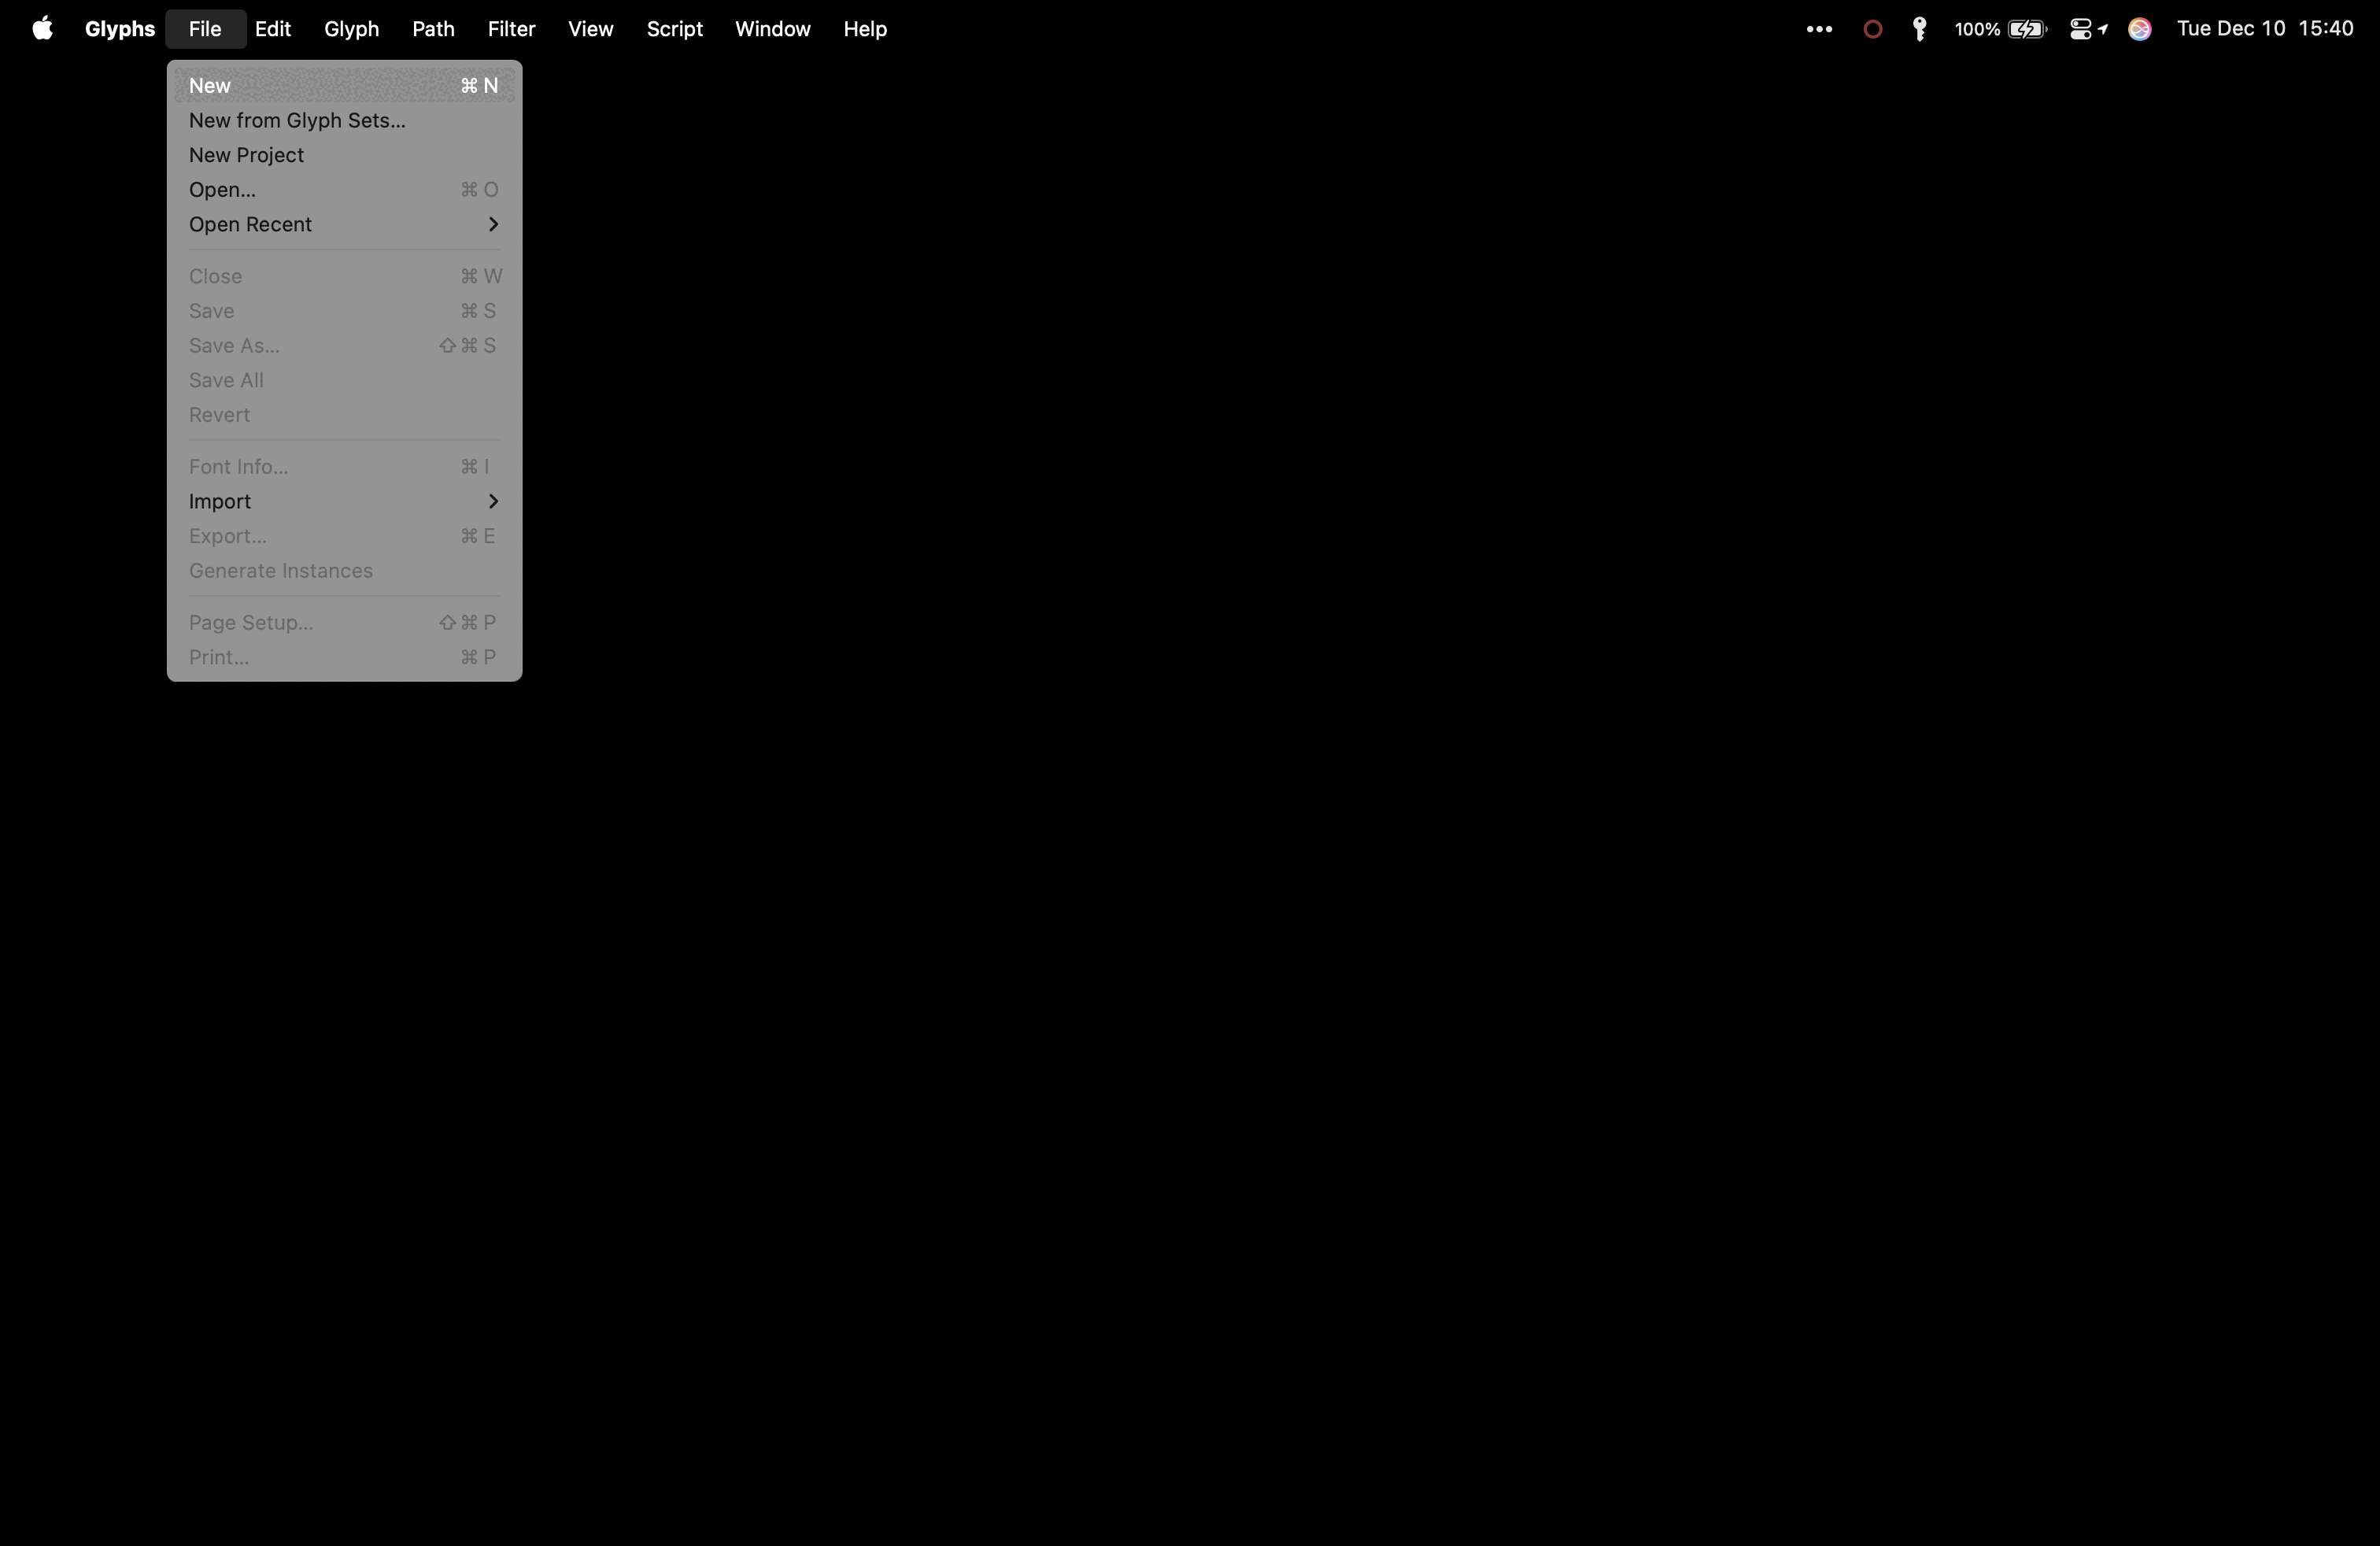The image size is (2380, 1546).
Task: Click the three-dots overflow menu bar icon
Action: click(1819, 29)
